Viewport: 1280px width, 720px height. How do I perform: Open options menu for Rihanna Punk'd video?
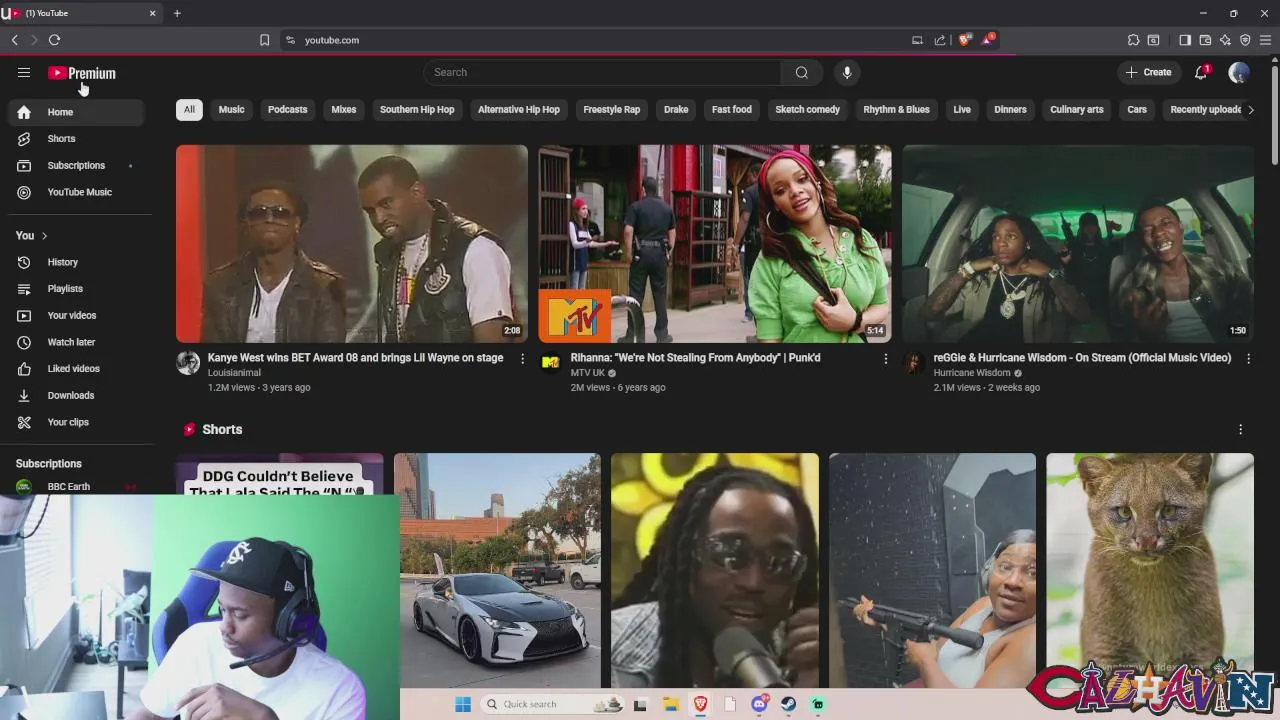click(x=885, y=358)
